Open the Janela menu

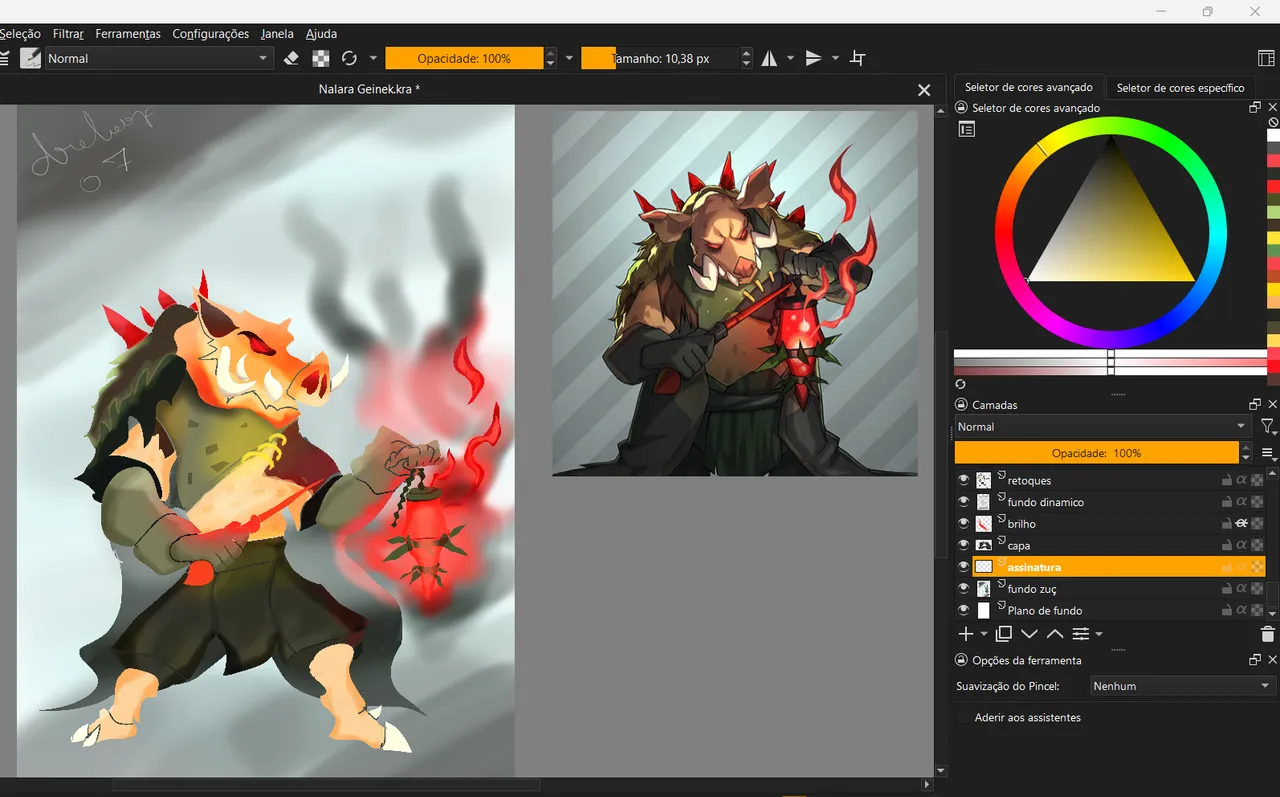point(277,34)
